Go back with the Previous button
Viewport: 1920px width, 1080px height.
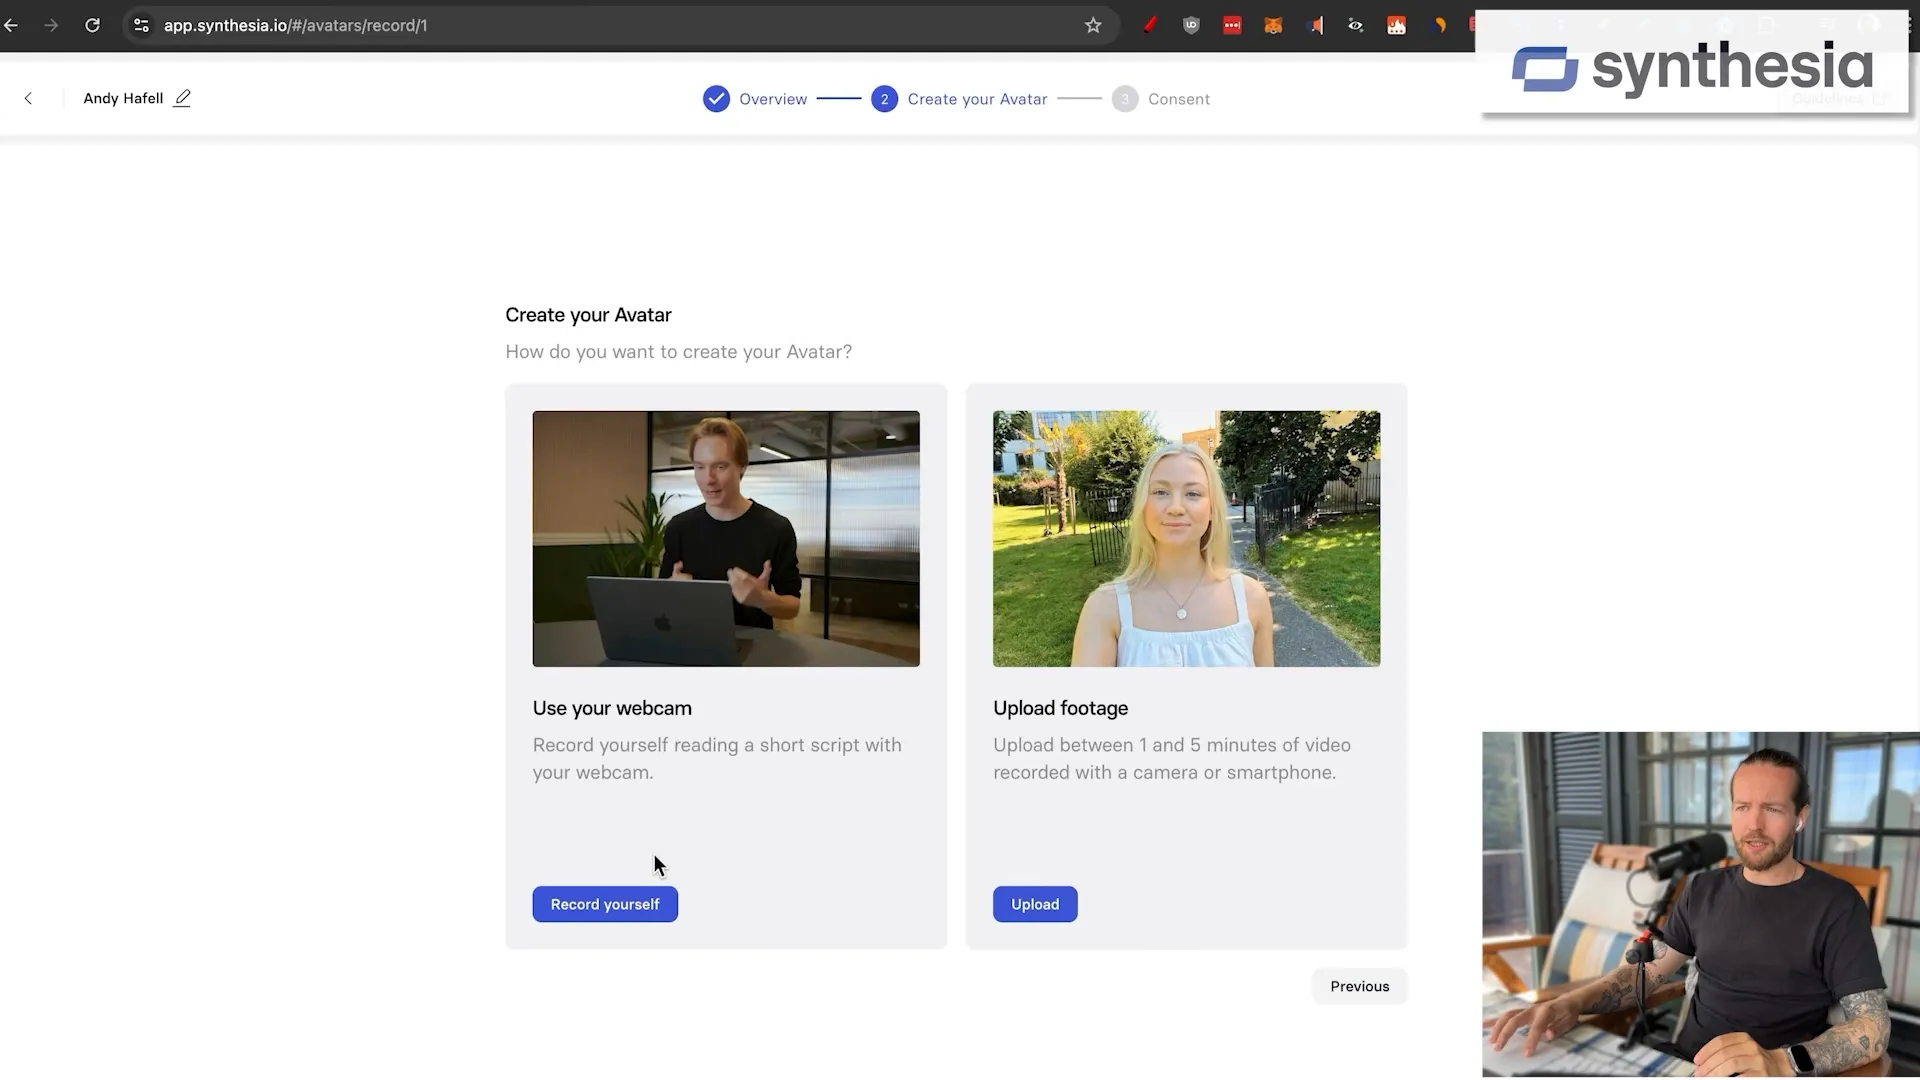[1360, 986]
